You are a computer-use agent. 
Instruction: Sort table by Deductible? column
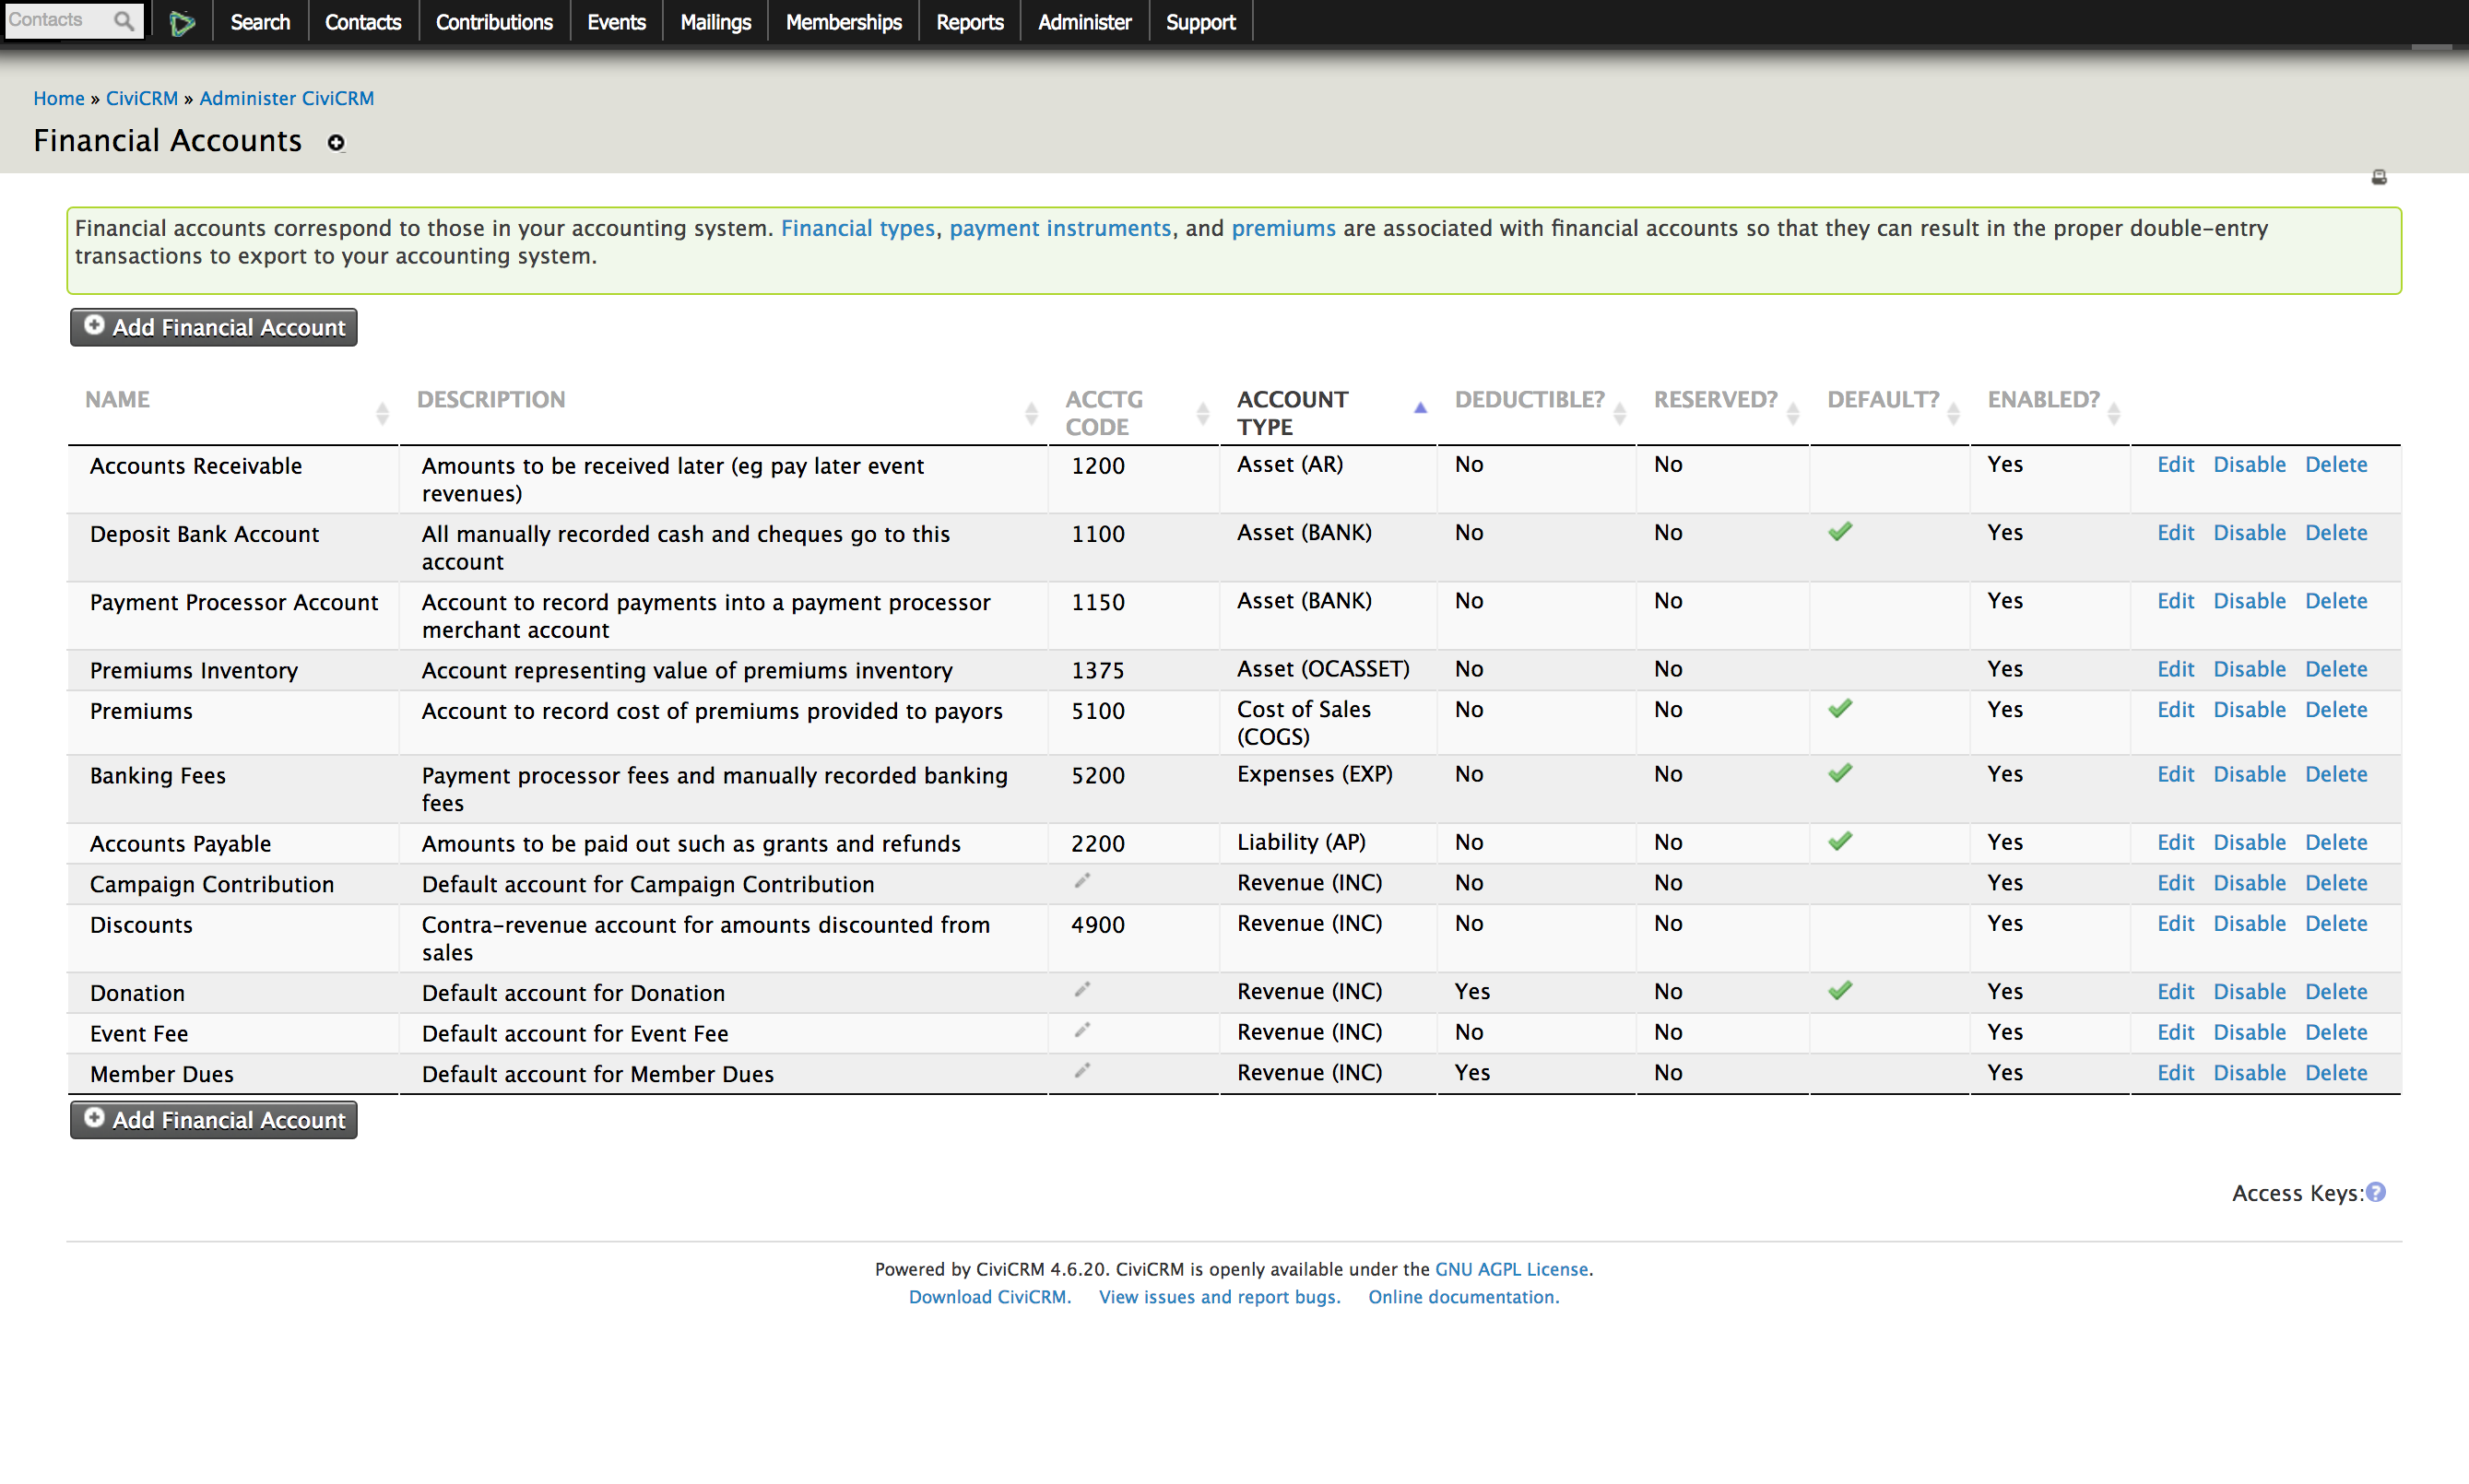[1536, 412]
